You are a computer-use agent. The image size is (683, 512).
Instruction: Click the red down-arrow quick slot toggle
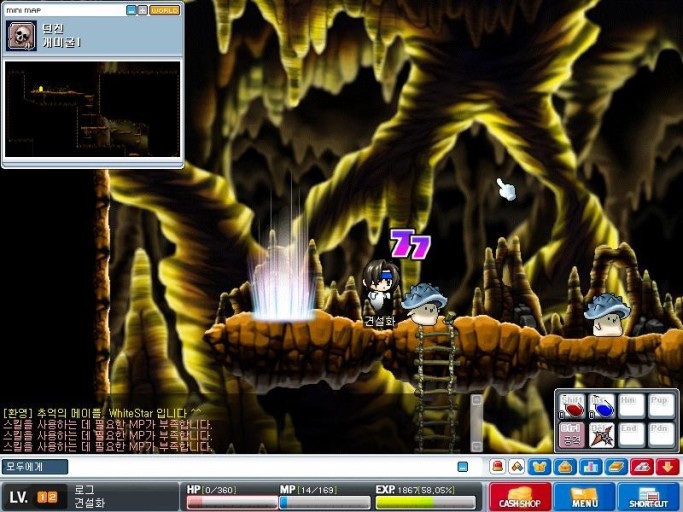point(667,467)
